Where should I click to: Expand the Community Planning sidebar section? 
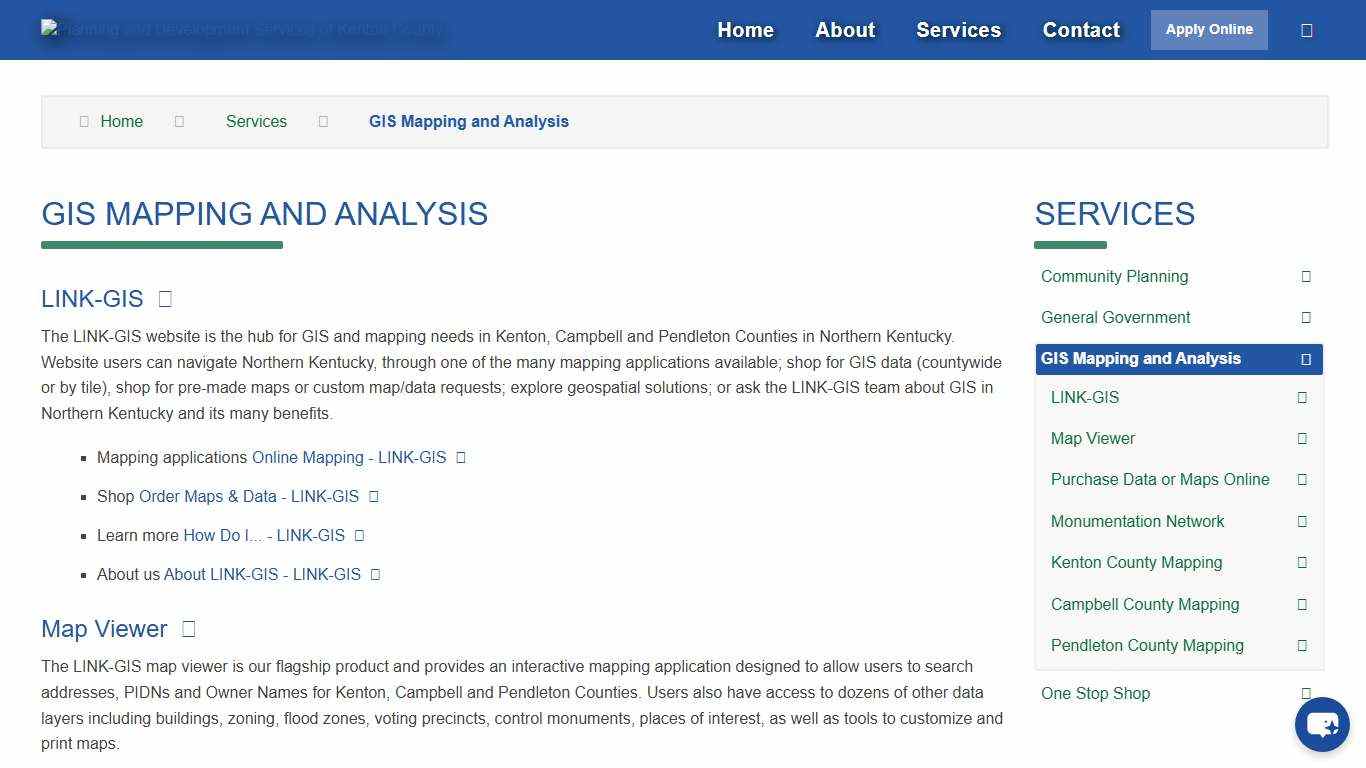[1305, 276]
